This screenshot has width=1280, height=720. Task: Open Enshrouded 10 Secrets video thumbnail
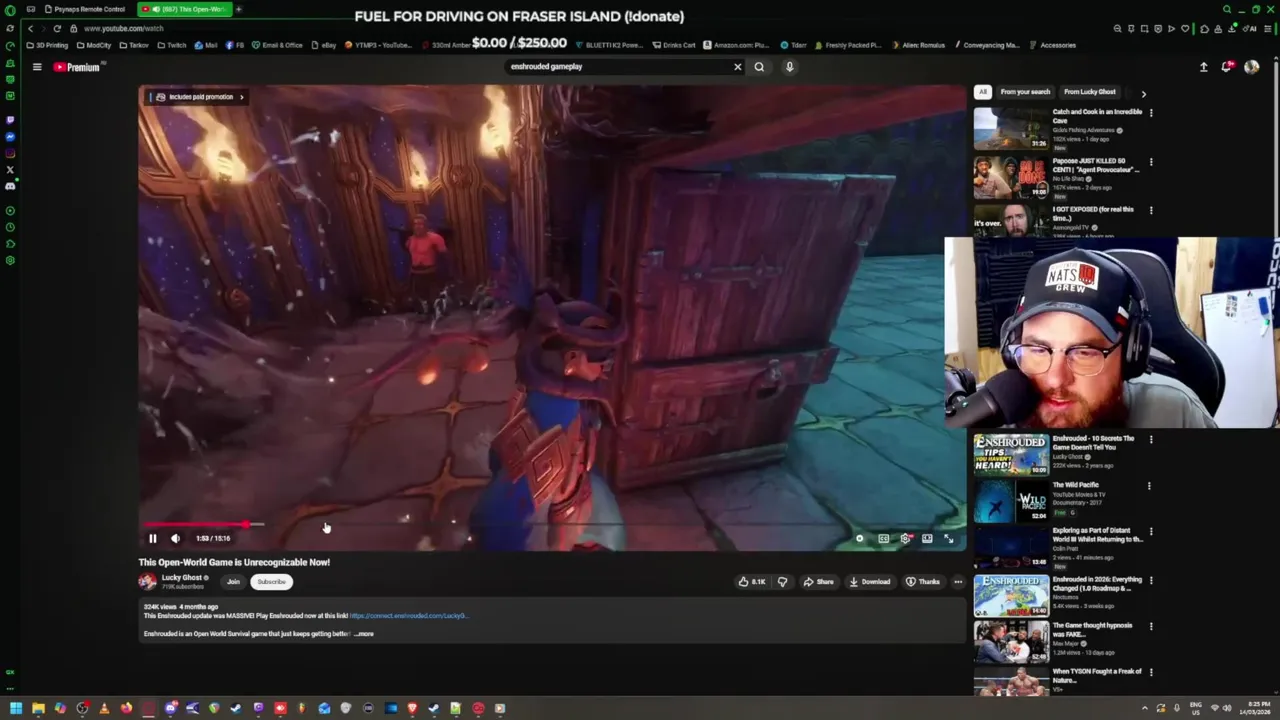(1011, 455)
